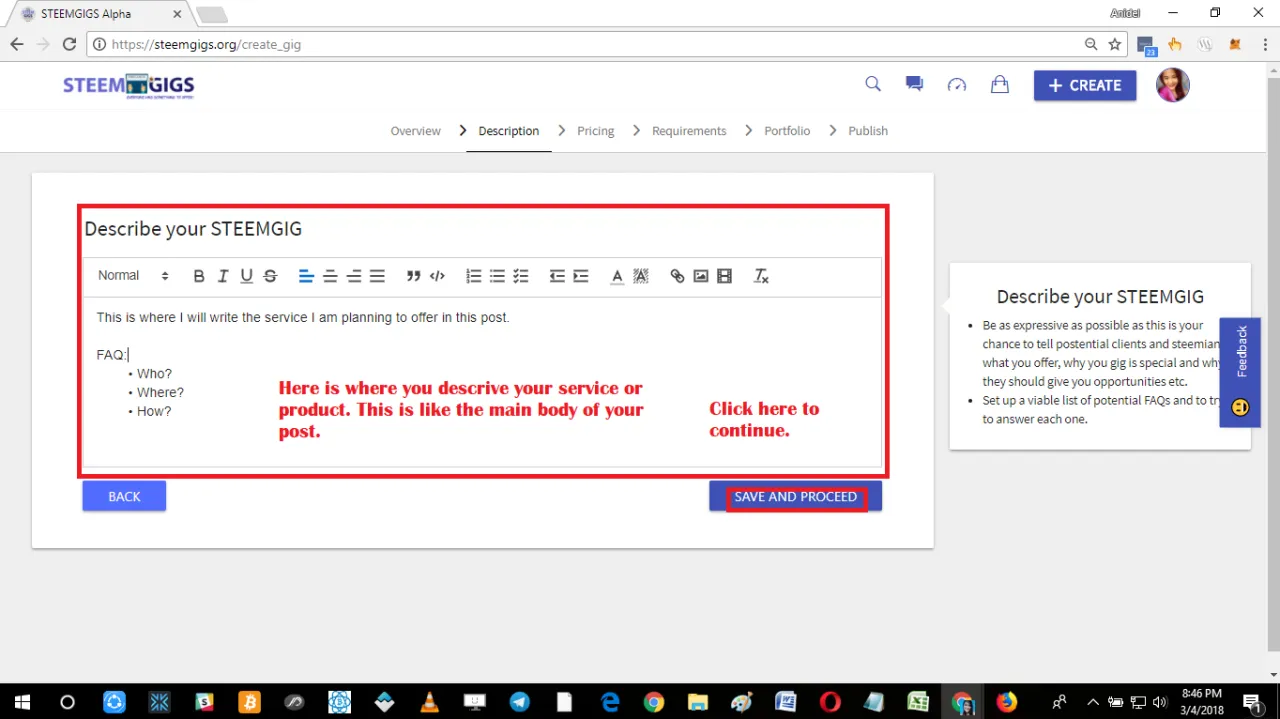This screenshot has height=719, width=1280.
Task: Open VLC from the taskbar
Action: [x=429, y=701]
